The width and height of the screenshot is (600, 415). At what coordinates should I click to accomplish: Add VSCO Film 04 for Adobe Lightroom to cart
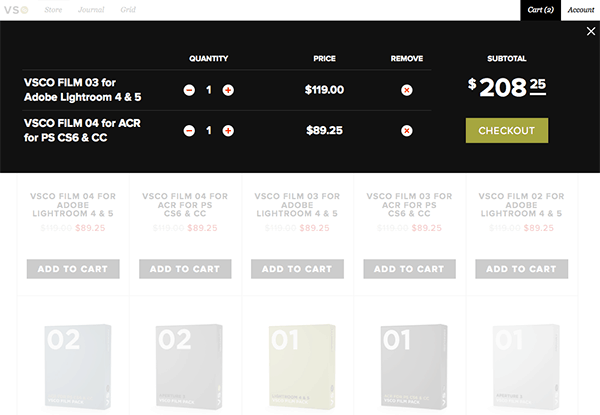[73, 269]
